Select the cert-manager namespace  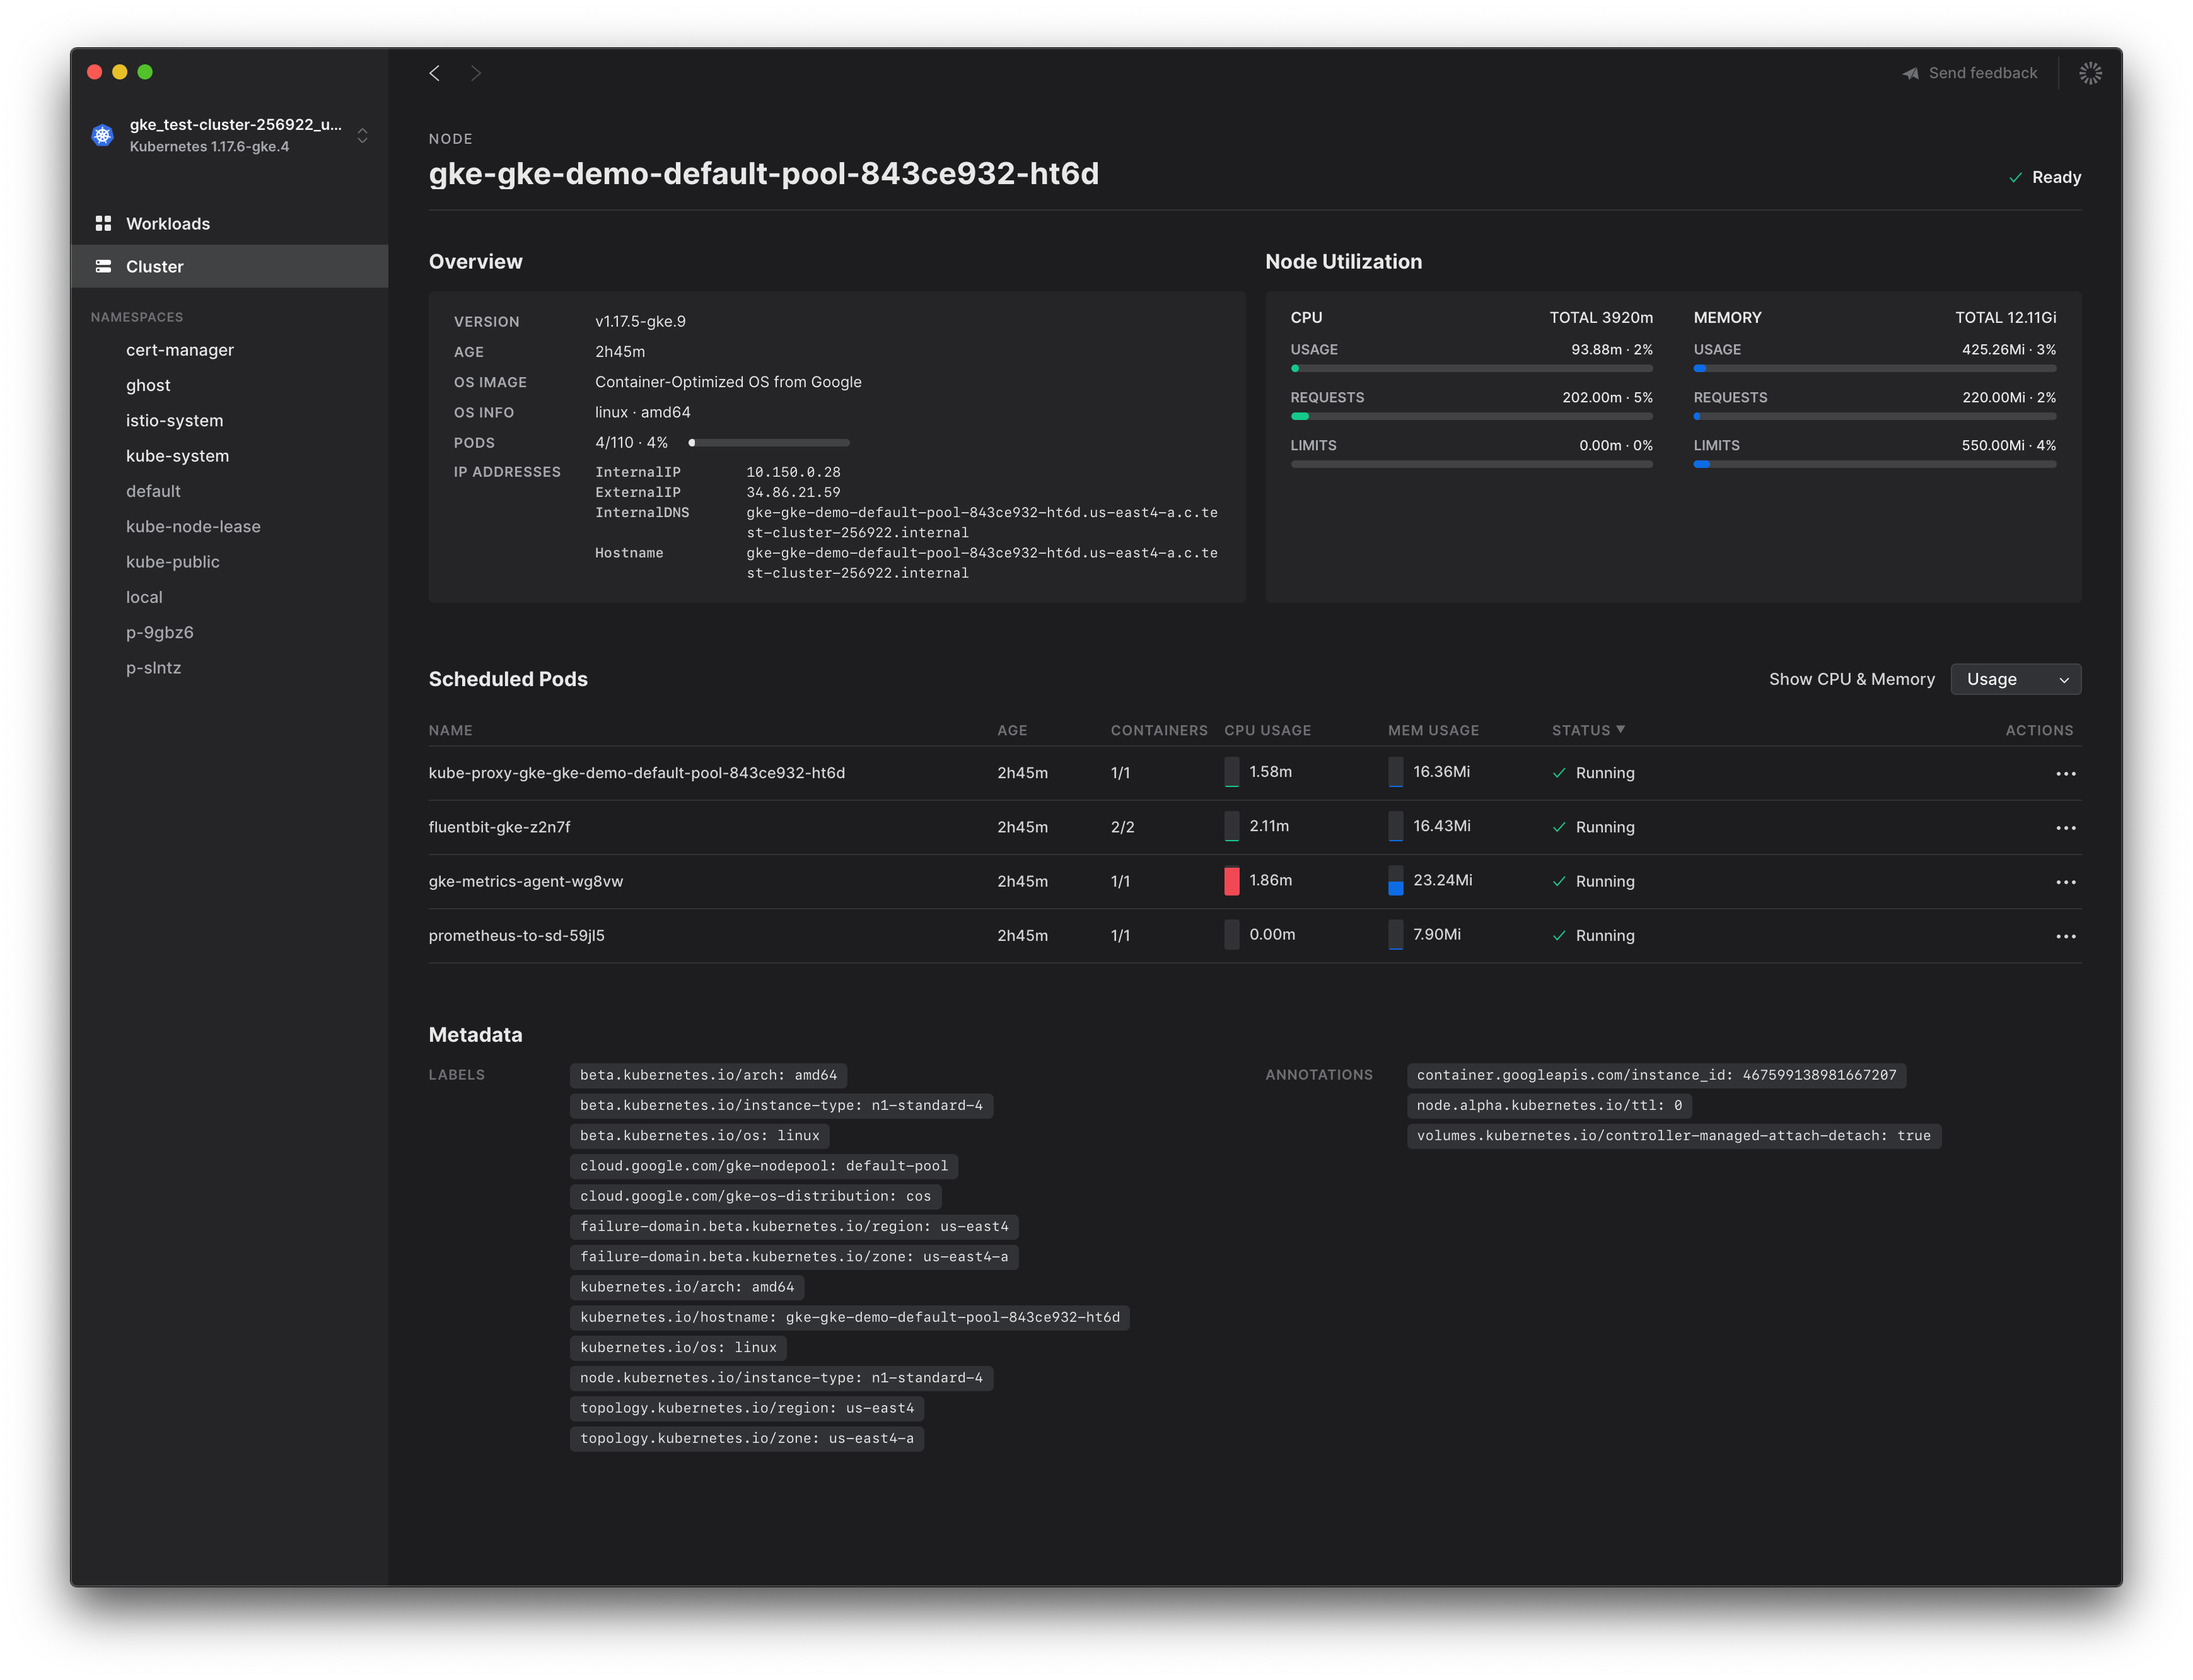pos(180,350)
